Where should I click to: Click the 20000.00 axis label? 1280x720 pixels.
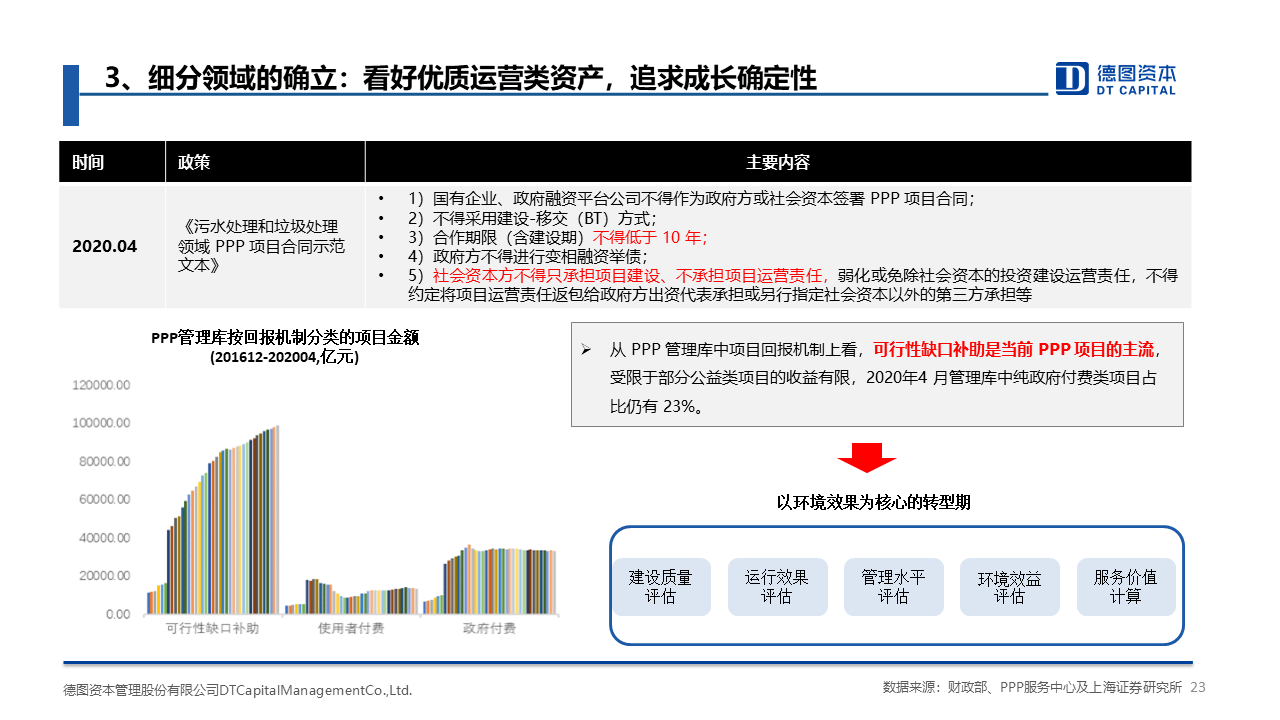tap(103, 576)
